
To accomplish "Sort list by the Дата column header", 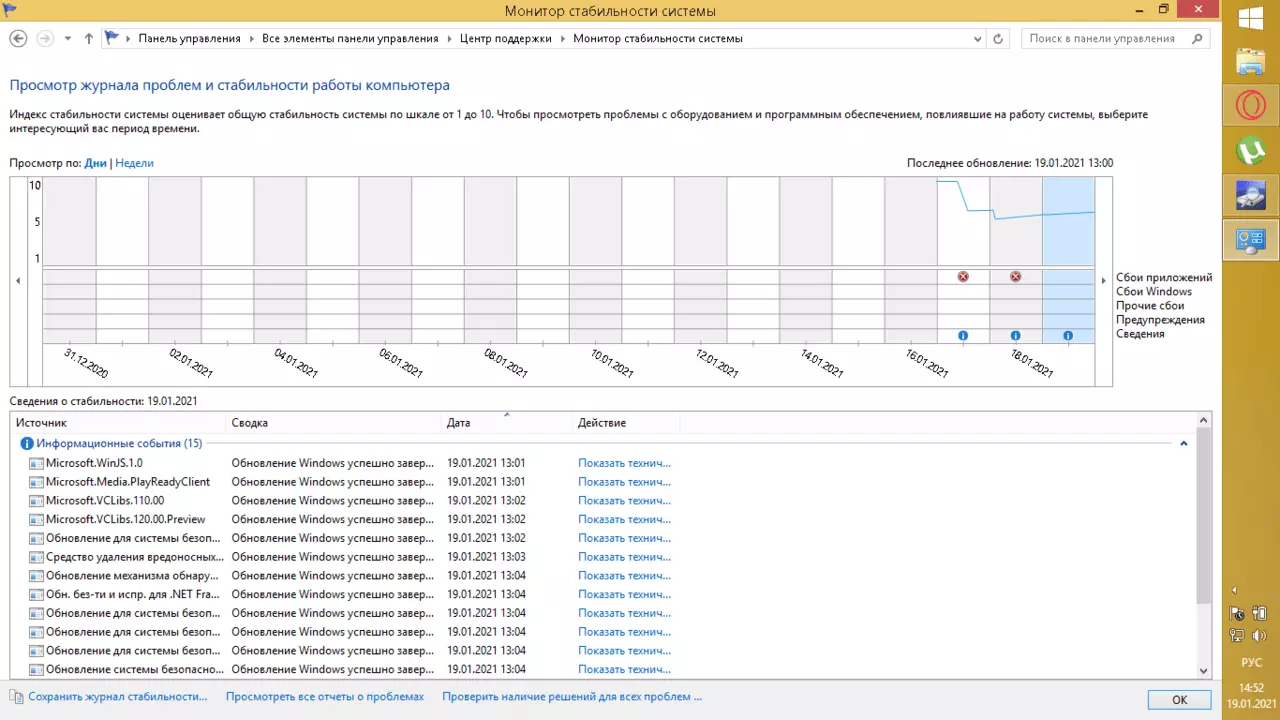I will tap(507, 423).
